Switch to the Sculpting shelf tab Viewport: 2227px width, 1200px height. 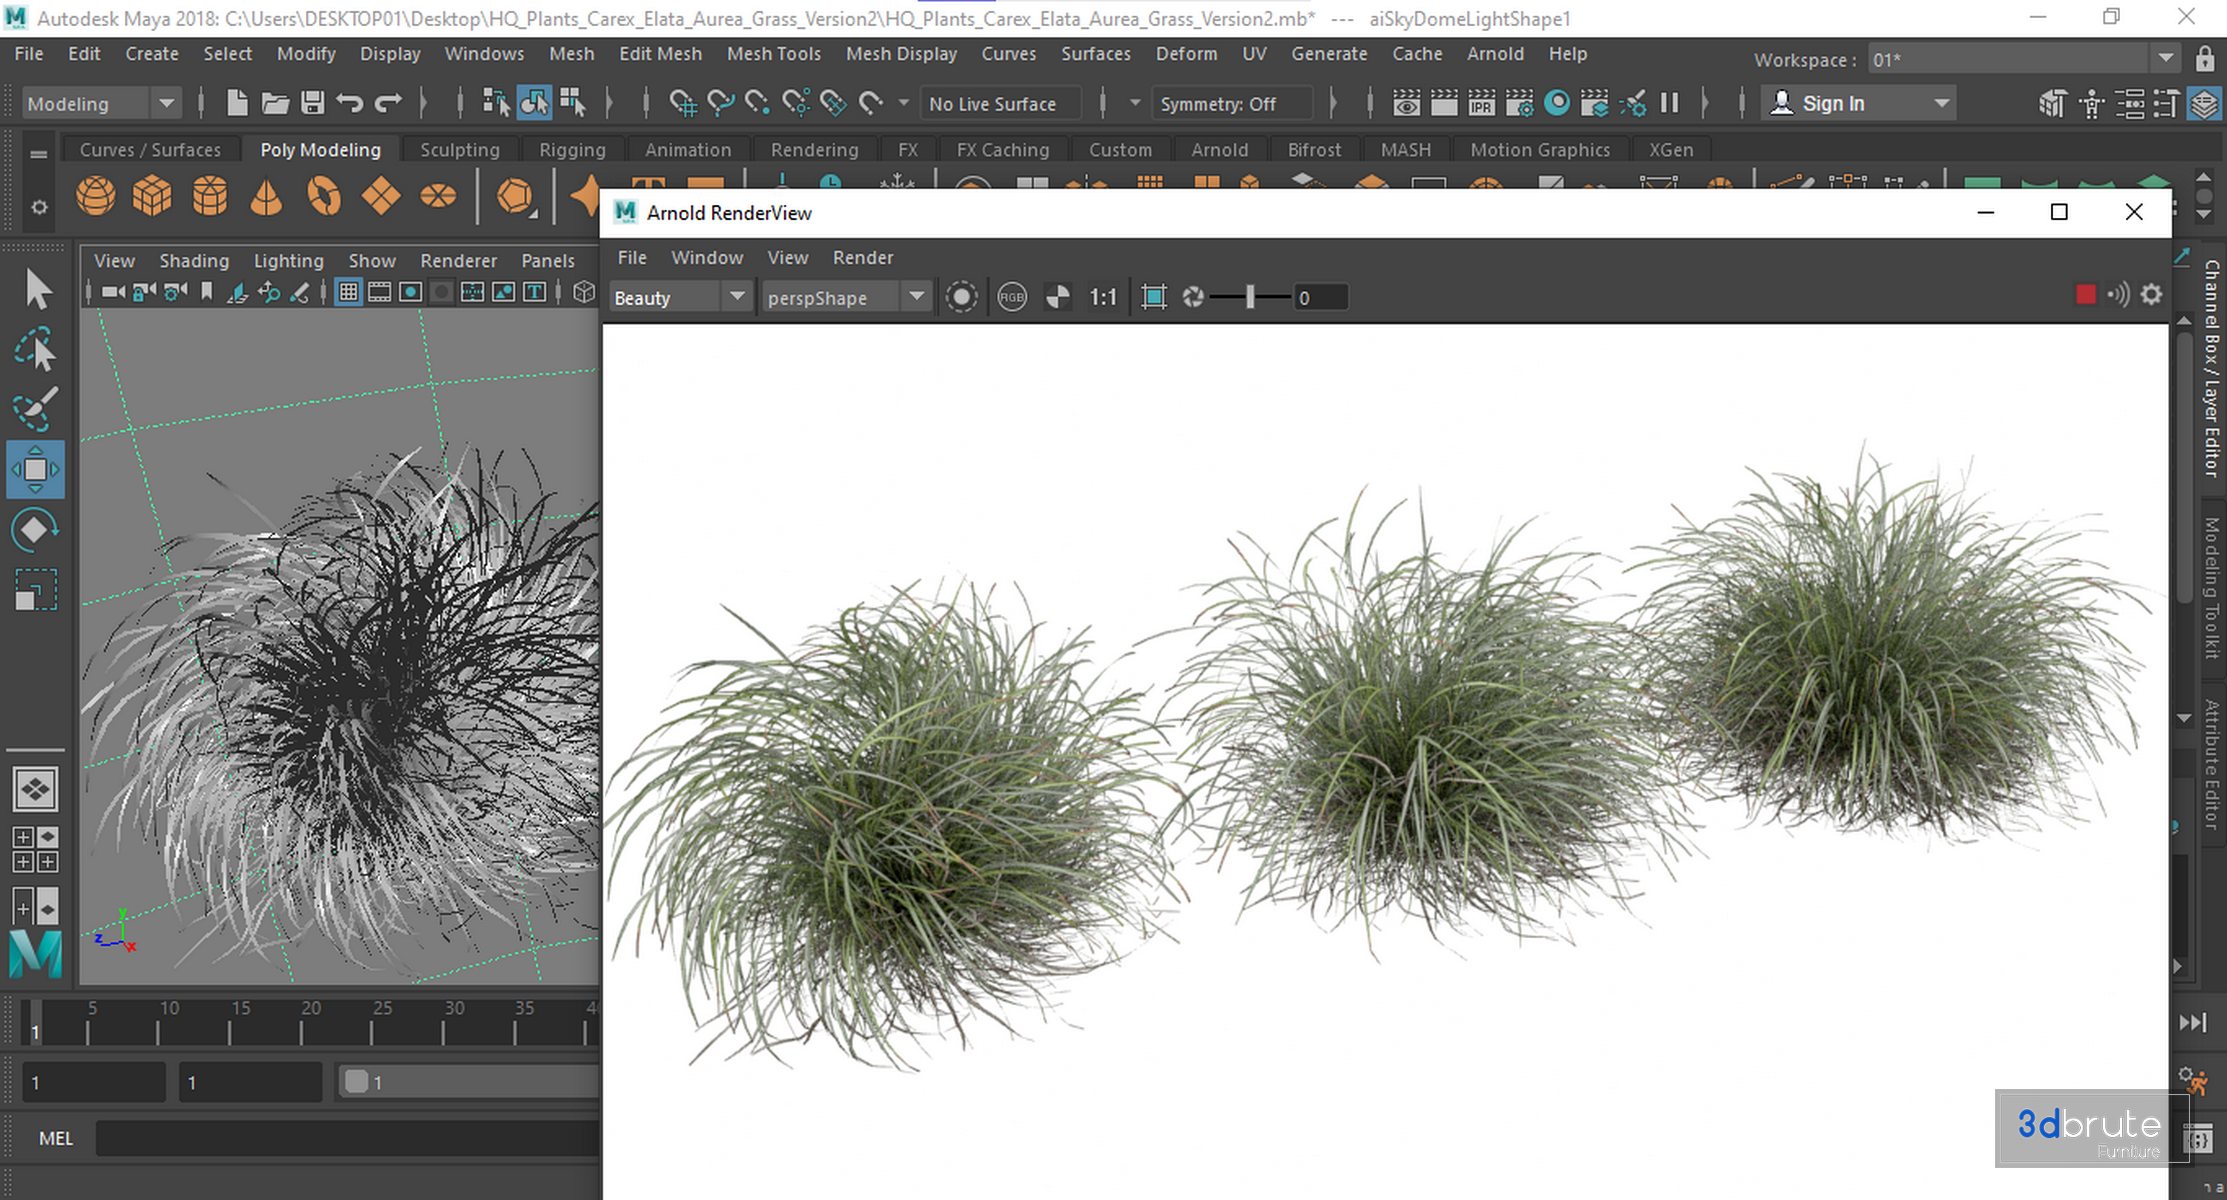click(x=459, y=149)
